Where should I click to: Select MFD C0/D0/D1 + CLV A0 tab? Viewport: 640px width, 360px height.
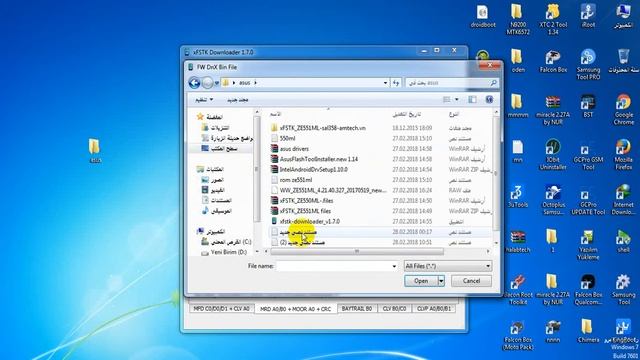(221, 309)
